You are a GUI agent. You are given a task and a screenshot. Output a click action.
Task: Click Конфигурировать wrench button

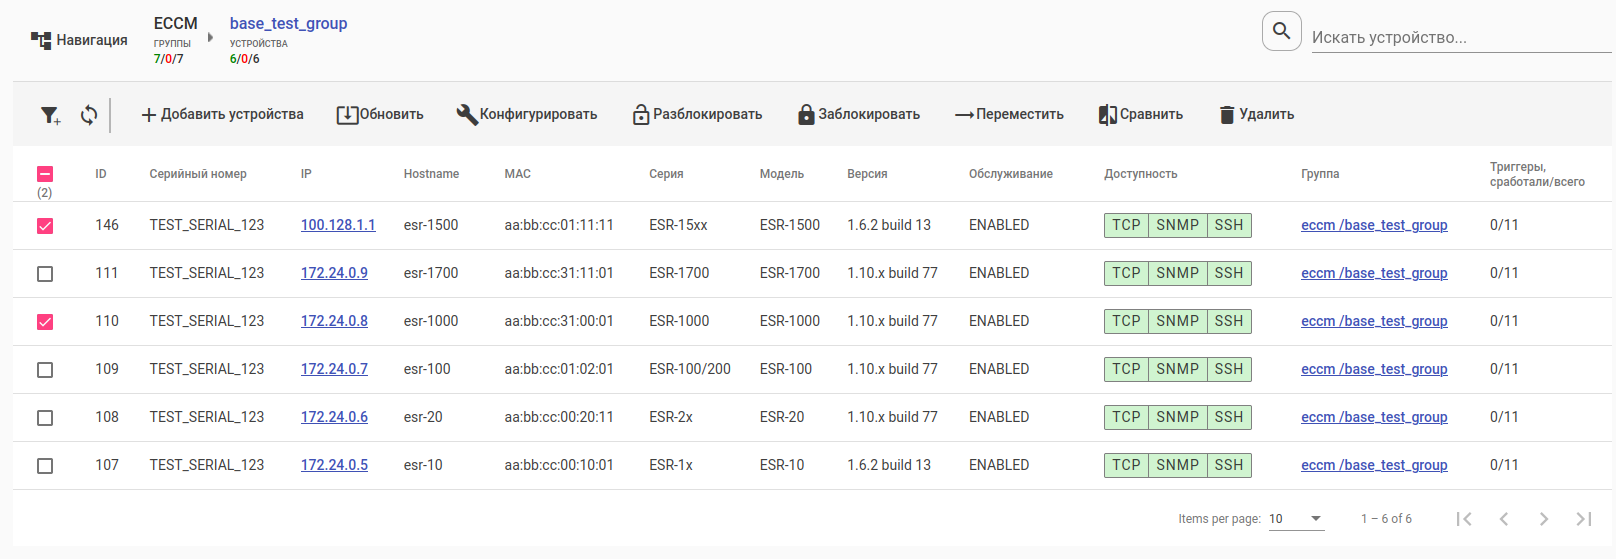[527, 115]
